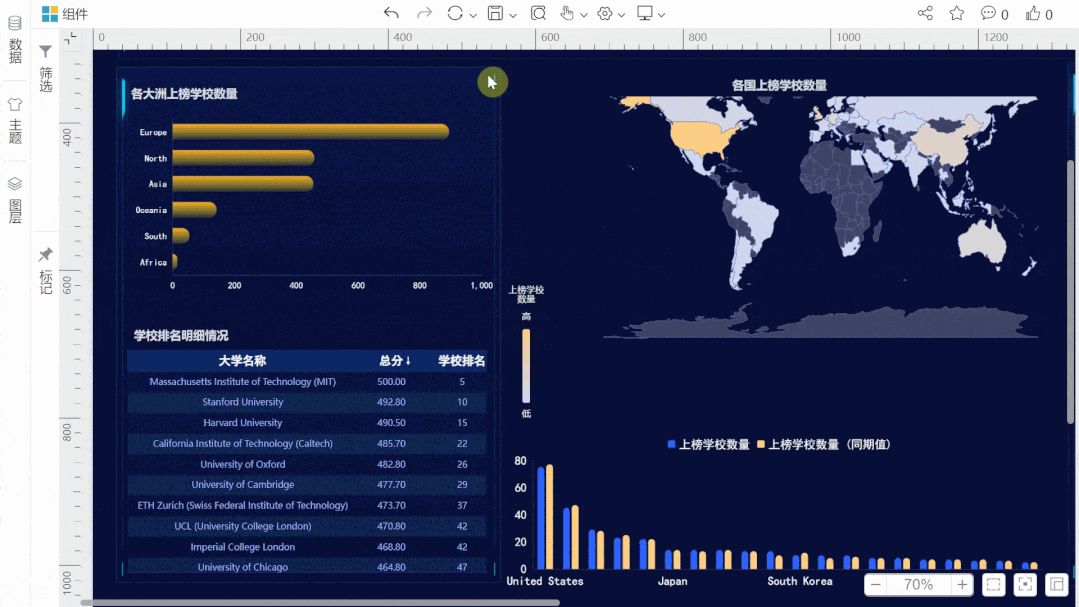Click the horizontal scrollbar at bottom
Screen dimensions: 1079x607
320,603
